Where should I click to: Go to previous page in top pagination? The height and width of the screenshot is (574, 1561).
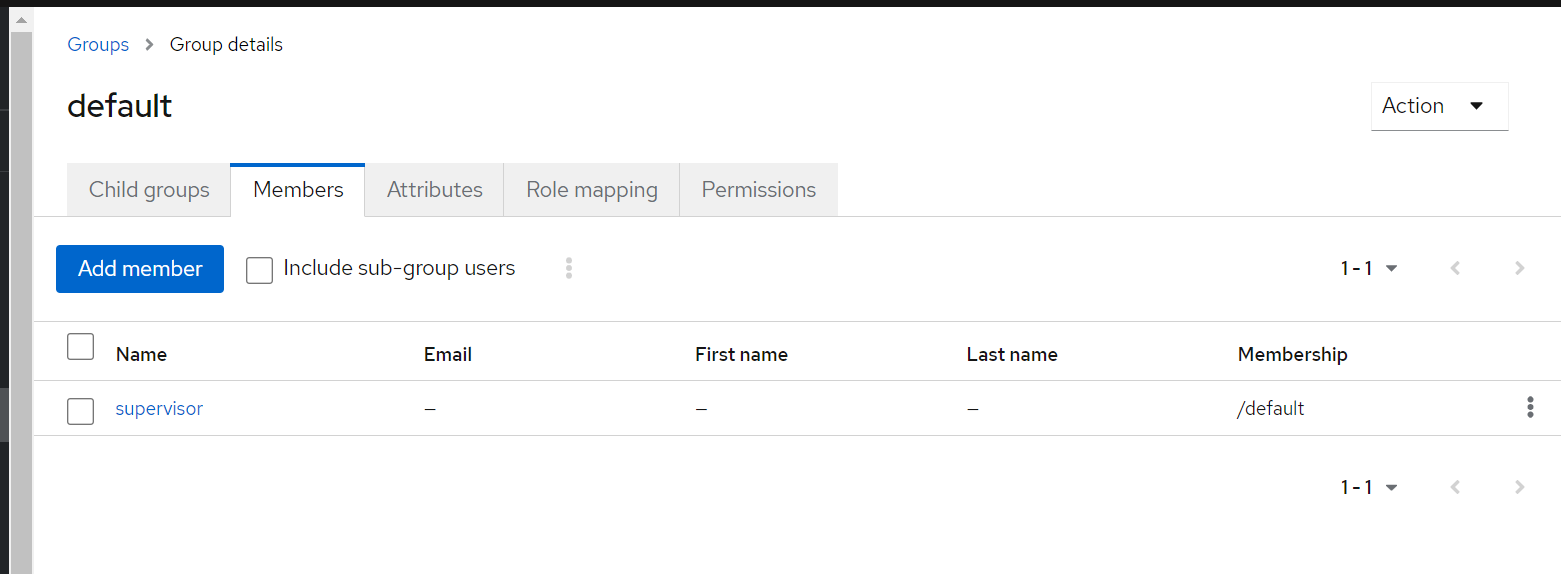[x=1455, y=268]
